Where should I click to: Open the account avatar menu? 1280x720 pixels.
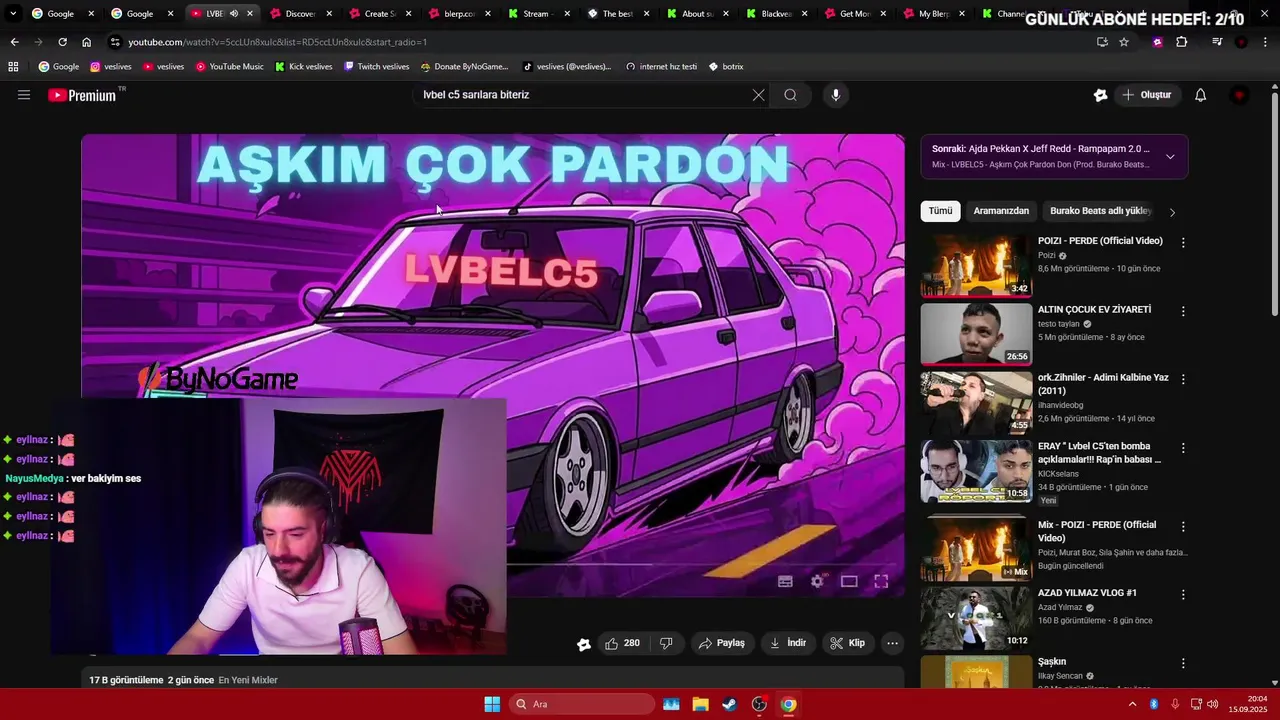click(1239, 95)
